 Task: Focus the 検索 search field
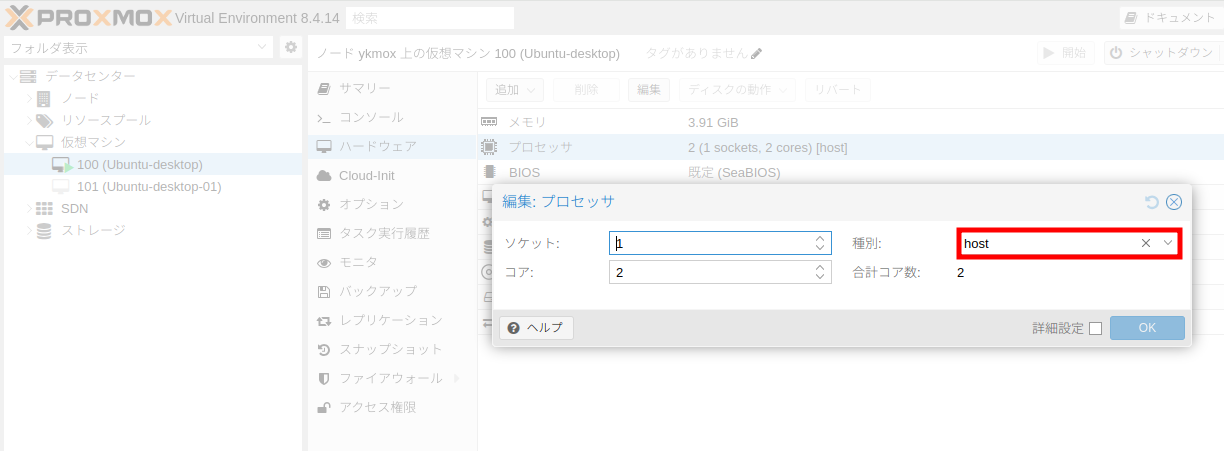(430, 17)
